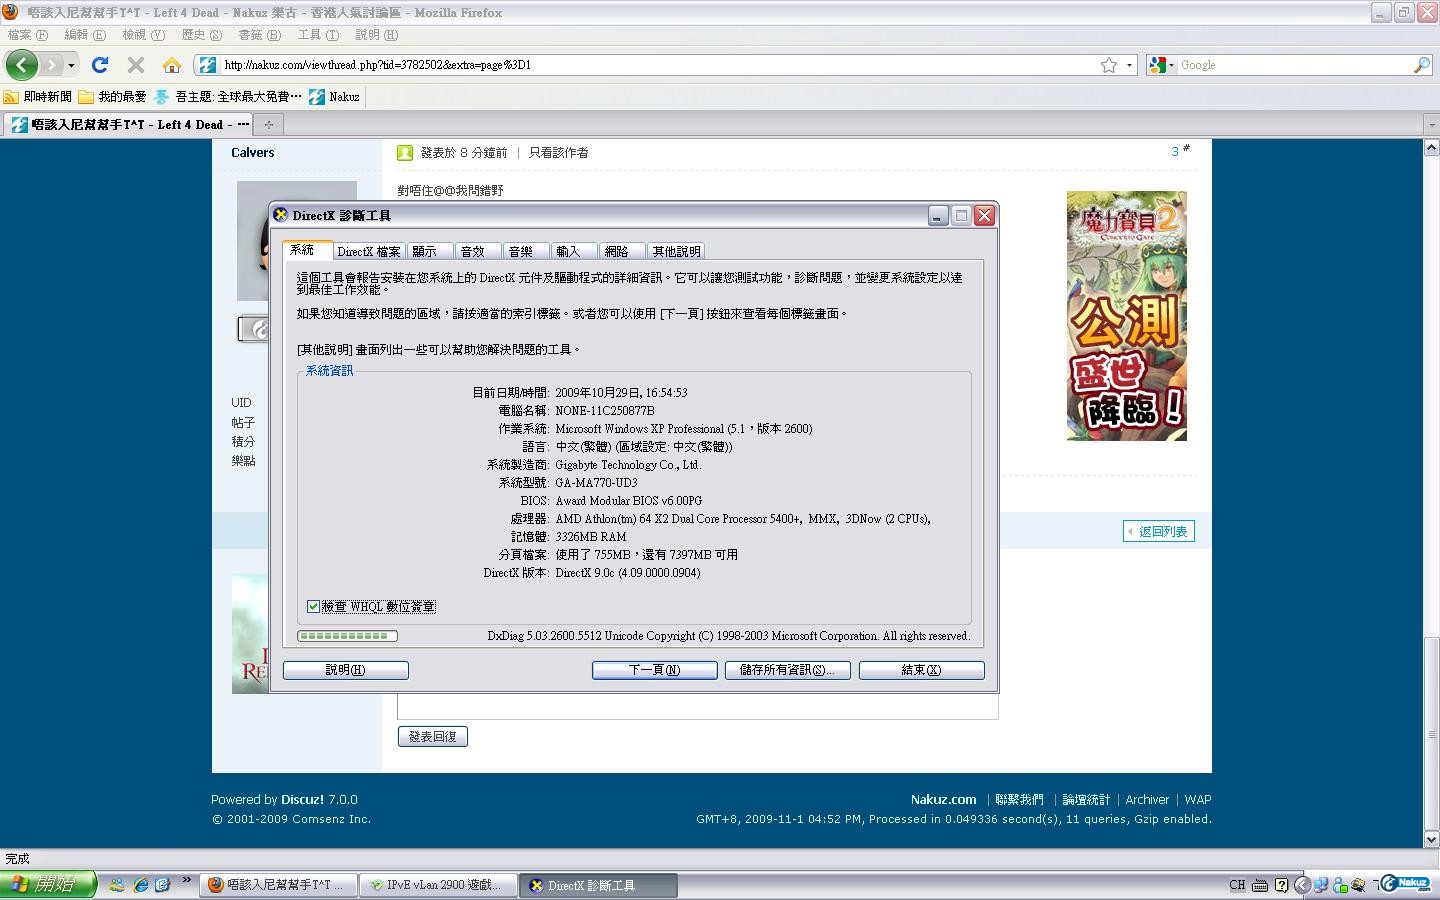Screen dimensions: 1440x900
Task: Click the DirectX dialog title icon
Action: pos(281,215)
